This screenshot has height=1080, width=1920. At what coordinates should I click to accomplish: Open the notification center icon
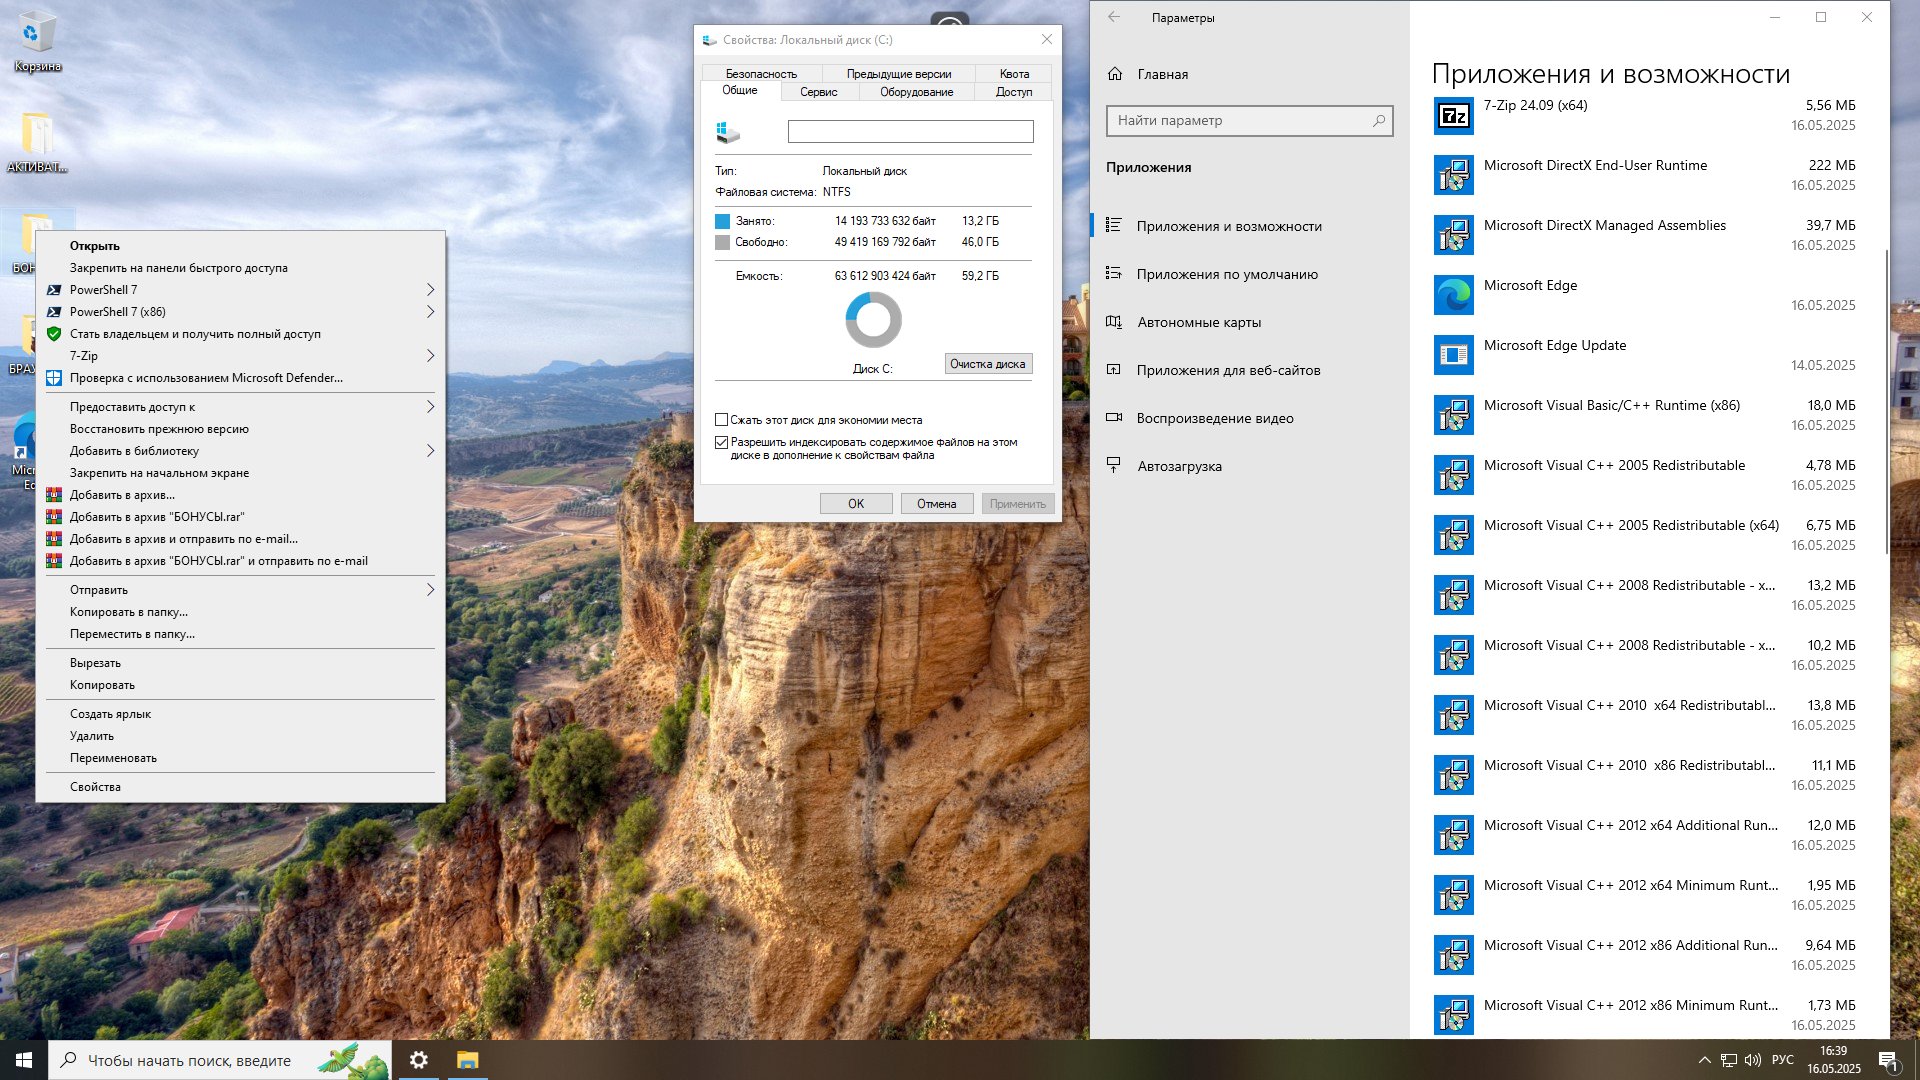click(1888, 1060)
